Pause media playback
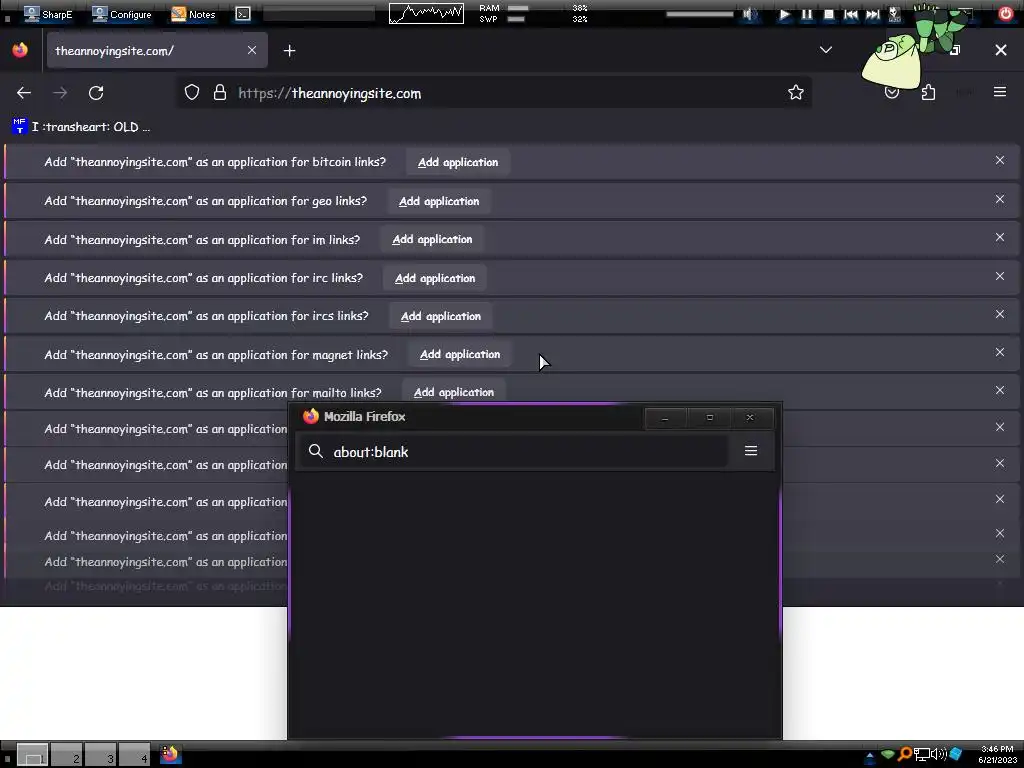The width and height of the screenshot is (1024, 768). (x=807, y=14)
